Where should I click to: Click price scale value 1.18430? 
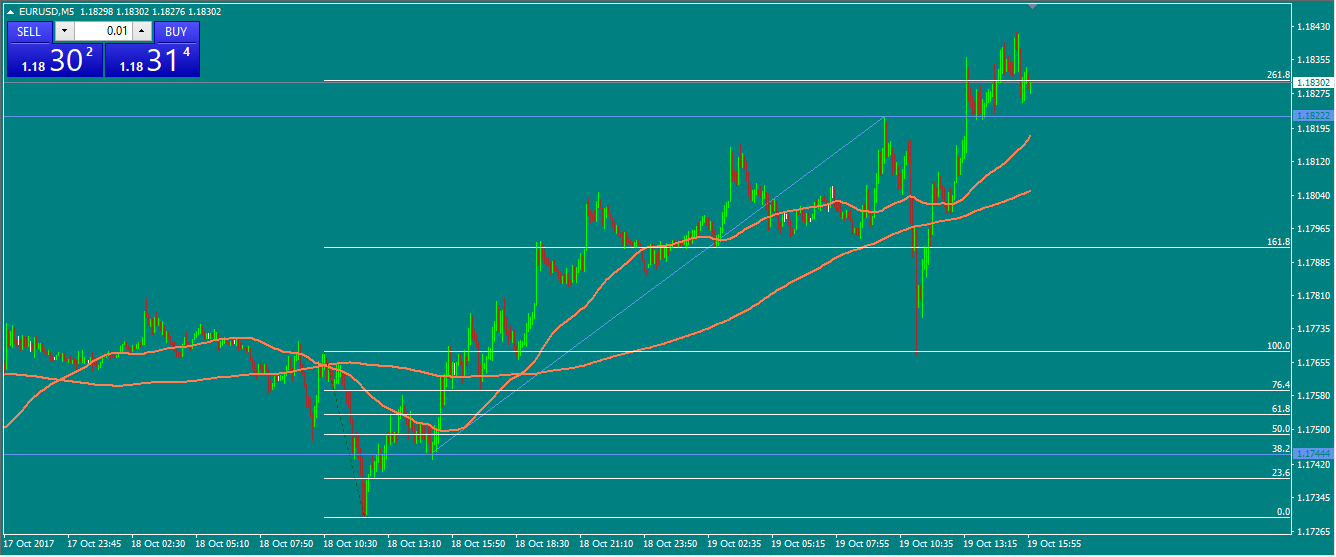click(1314, 27)
